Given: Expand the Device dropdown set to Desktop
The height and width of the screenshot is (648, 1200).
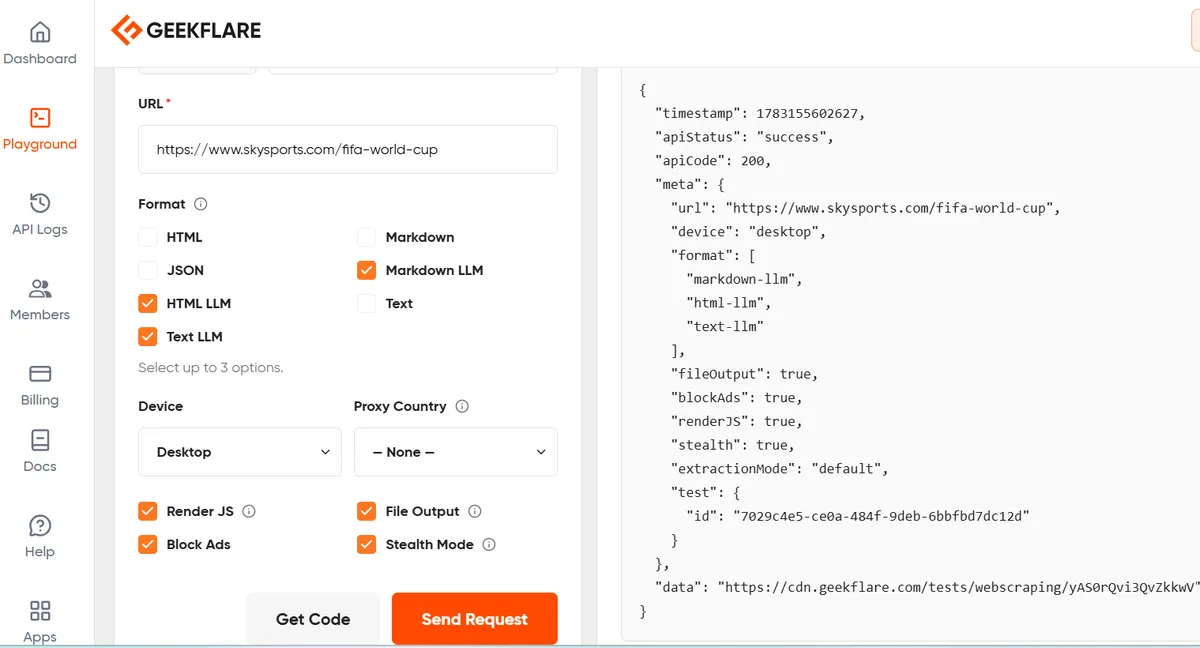Looking at the screenshot, I should [x=240, y=452].
